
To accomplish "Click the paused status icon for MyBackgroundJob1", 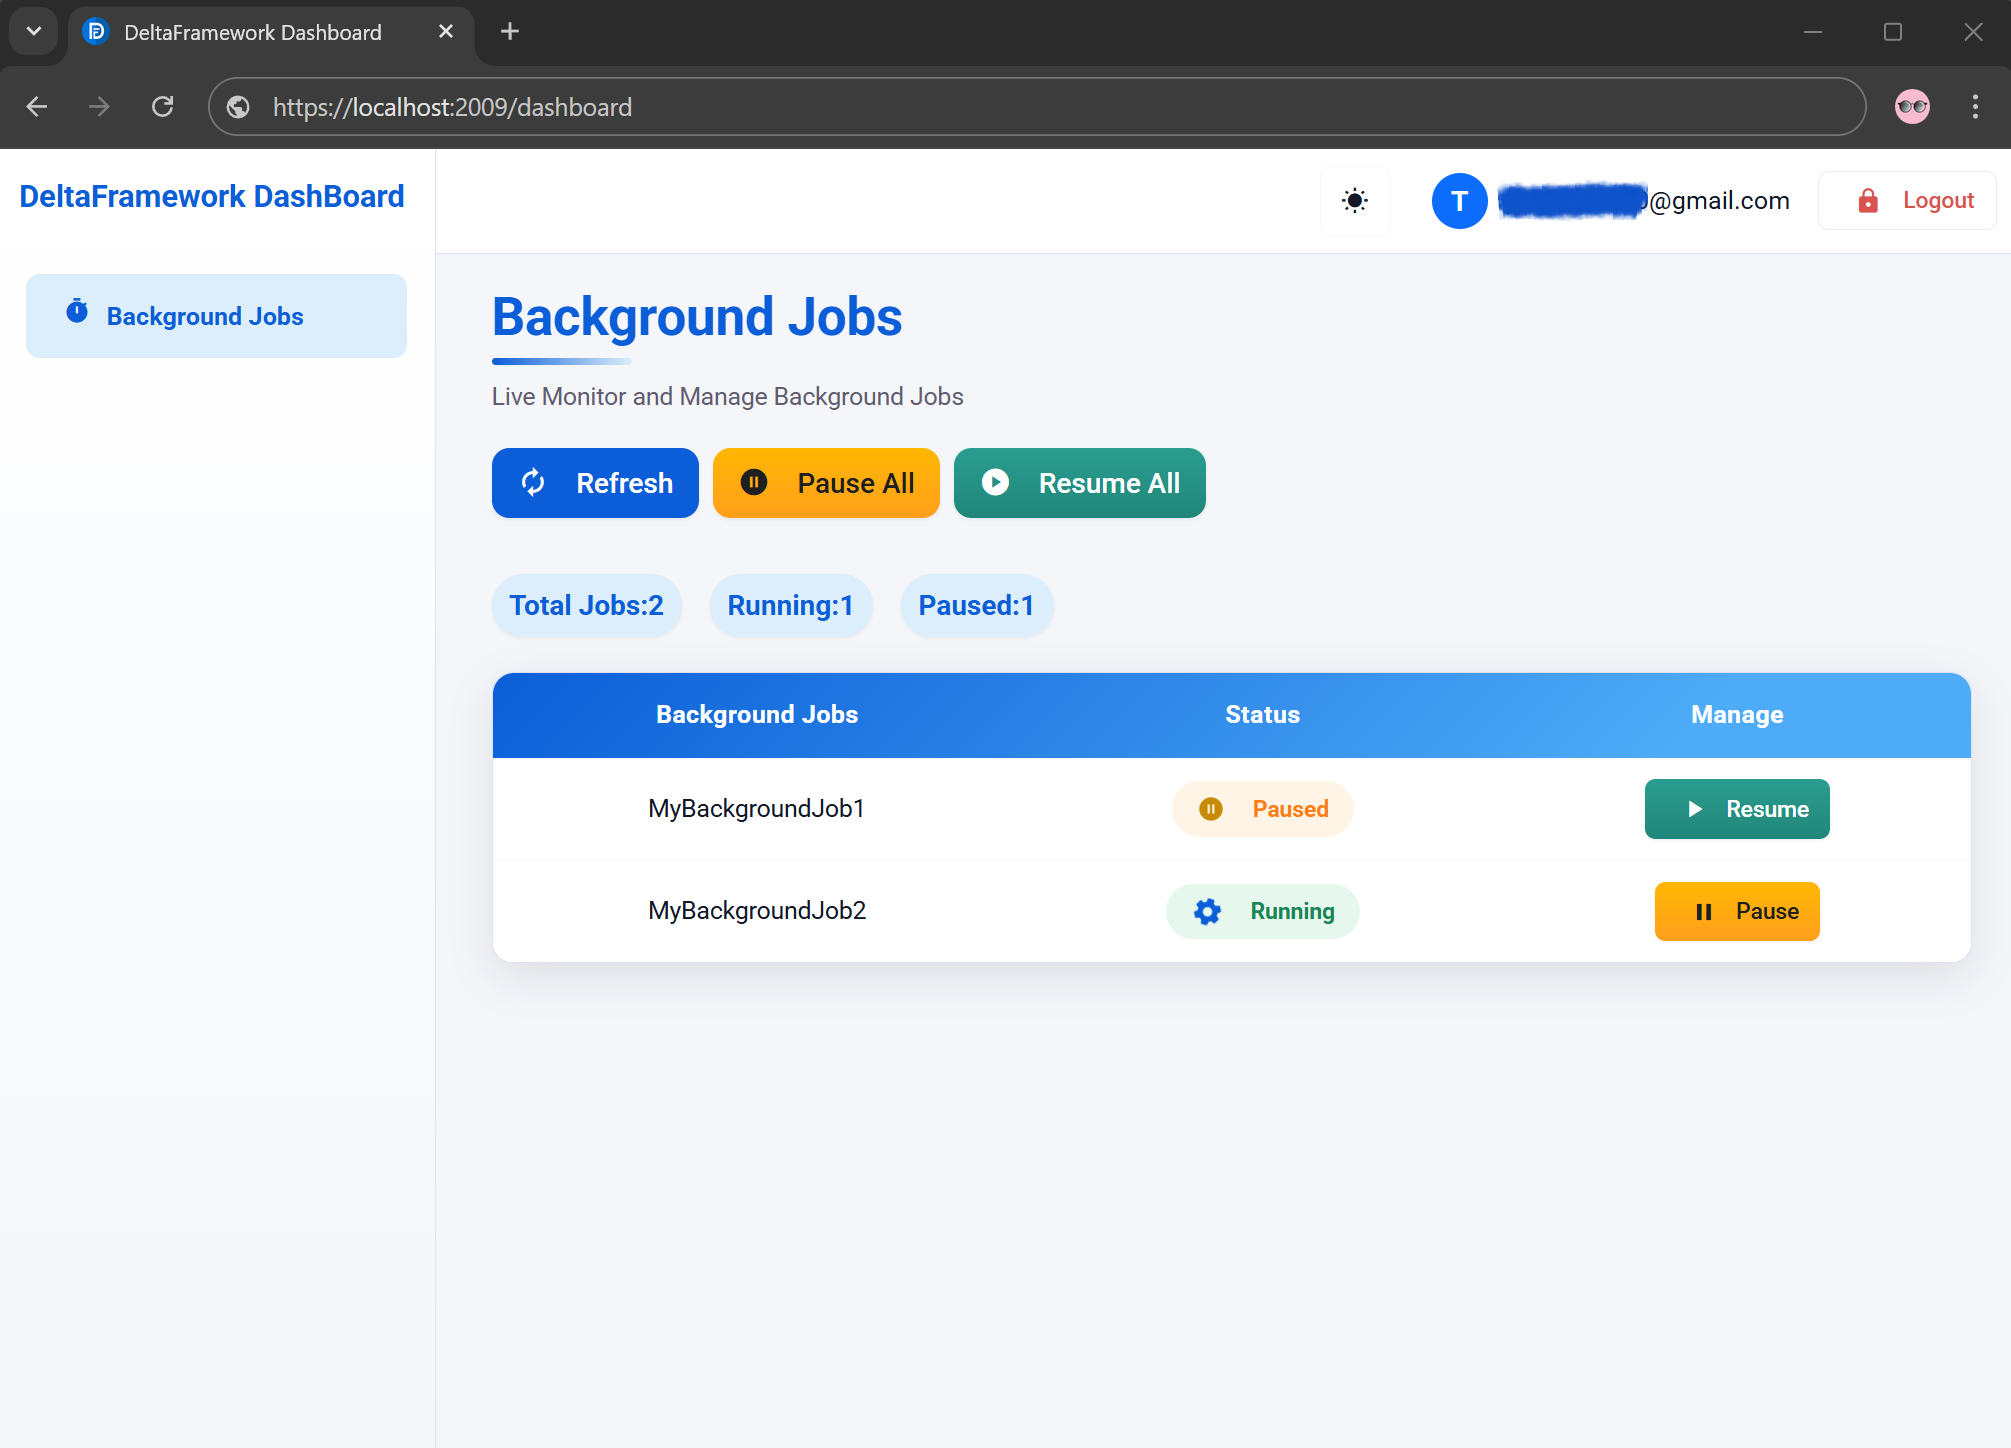I will pos(1210,809).
